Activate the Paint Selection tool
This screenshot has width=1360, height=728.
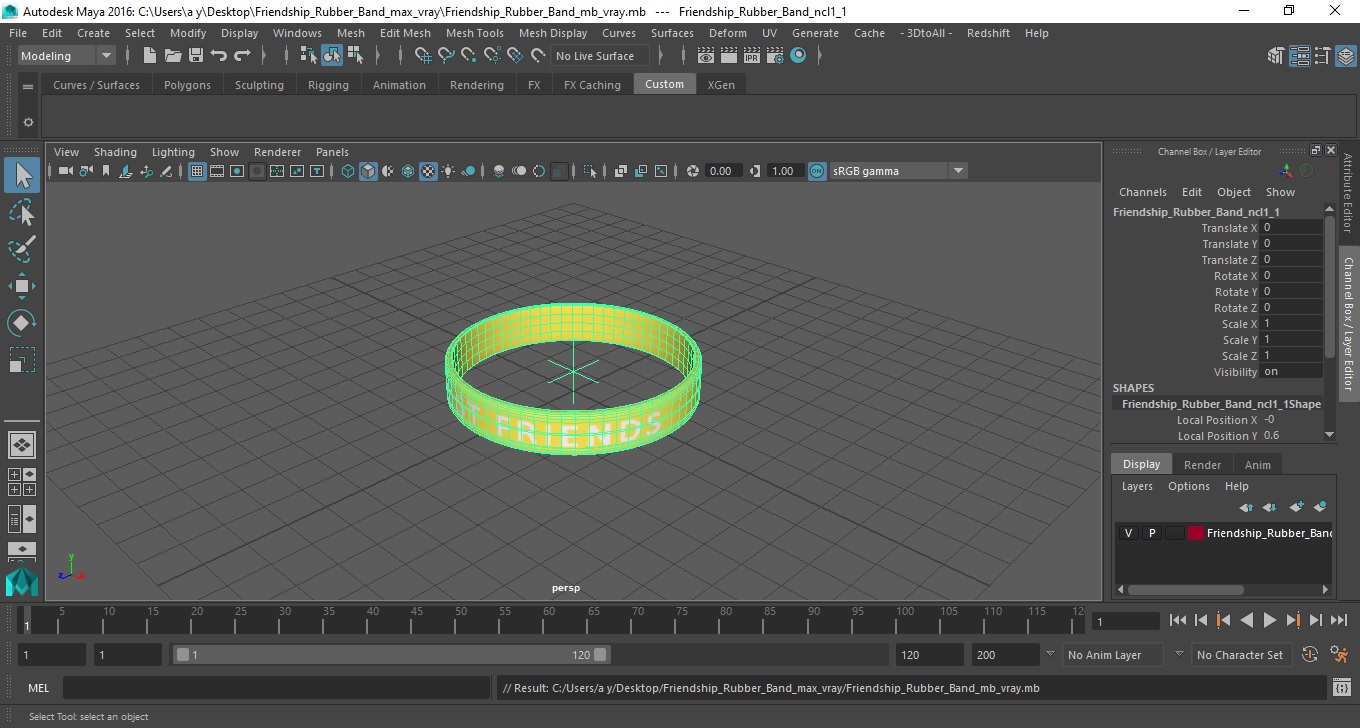(x=22, y=249)
